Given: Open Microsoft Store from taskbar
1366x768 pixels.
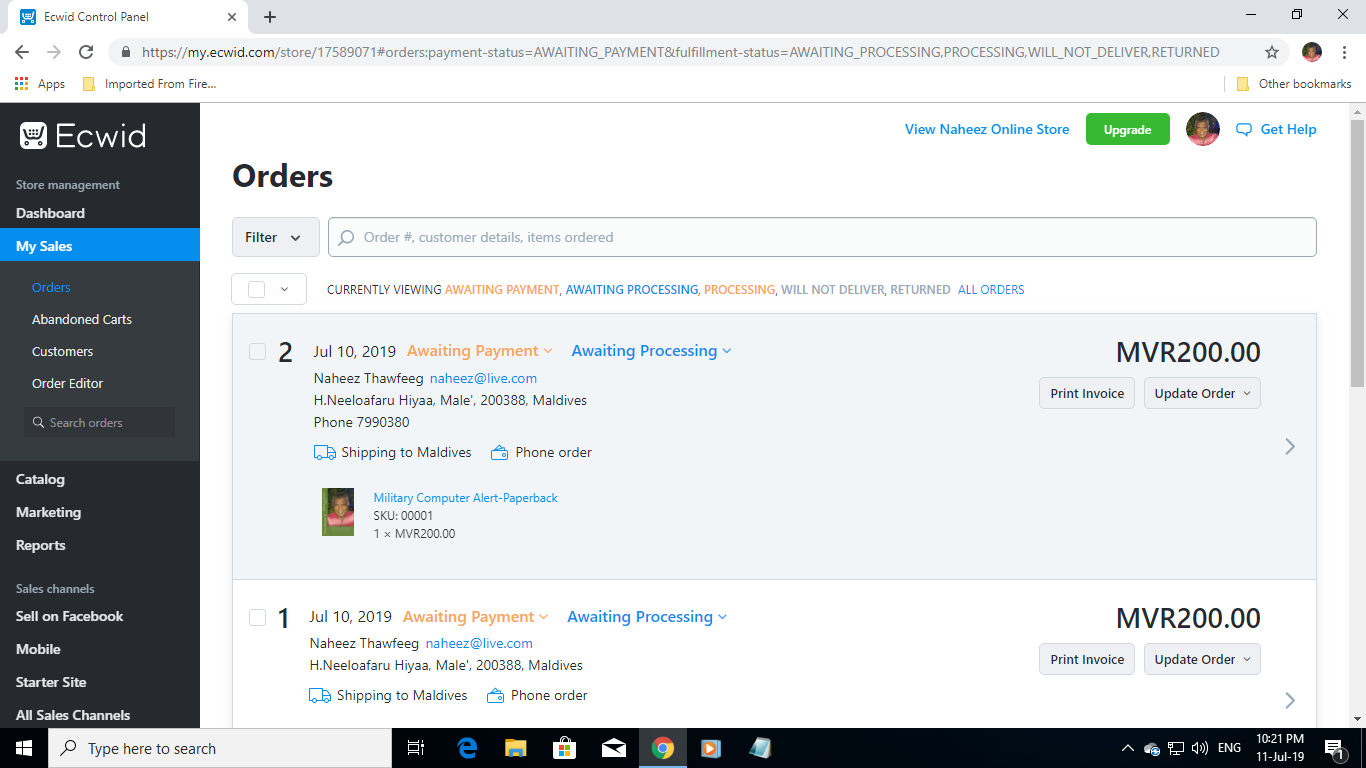Looking at the screenshot, I should [x=564, y=748].
